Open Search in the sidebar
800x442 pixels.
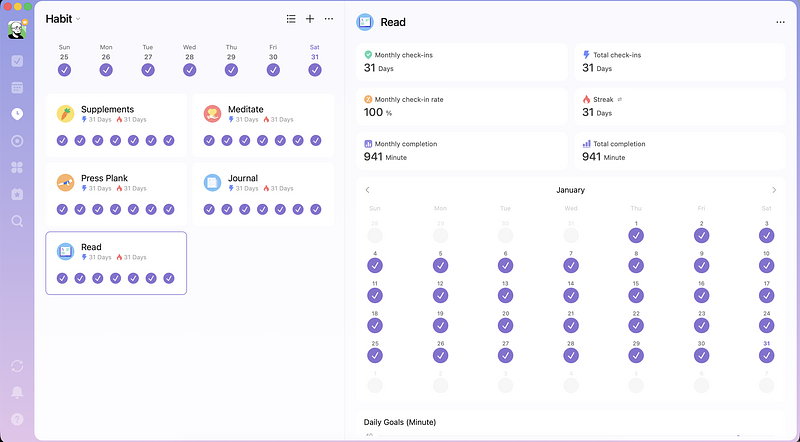[x=17, y=221]
